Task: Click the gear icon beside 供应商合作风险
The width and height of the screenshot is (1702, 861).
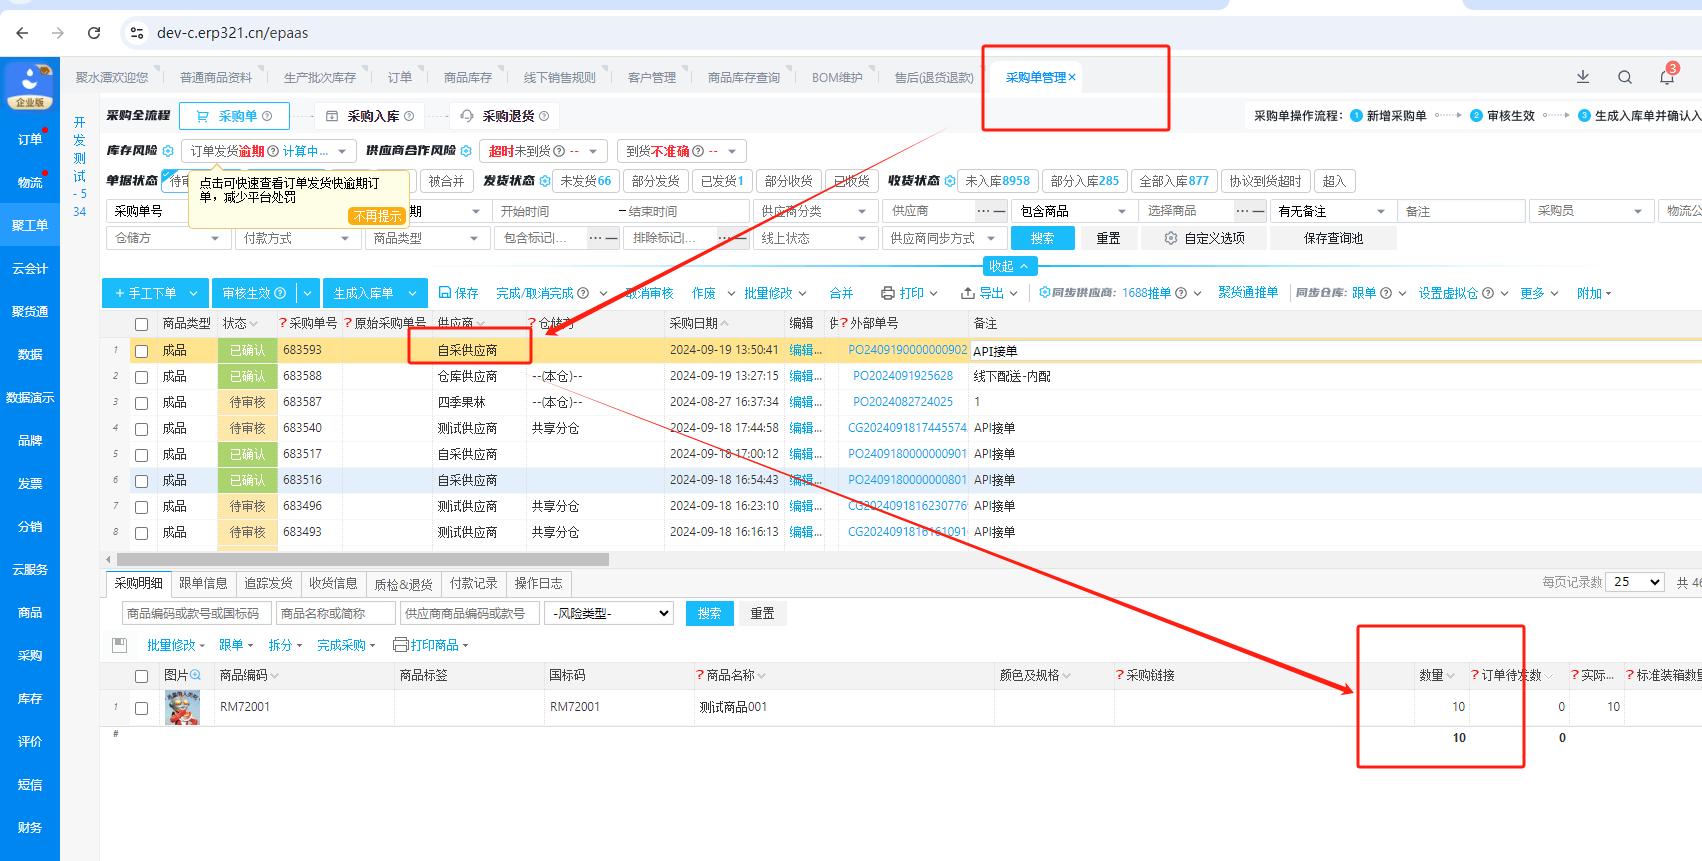Action: pos(466,151)
